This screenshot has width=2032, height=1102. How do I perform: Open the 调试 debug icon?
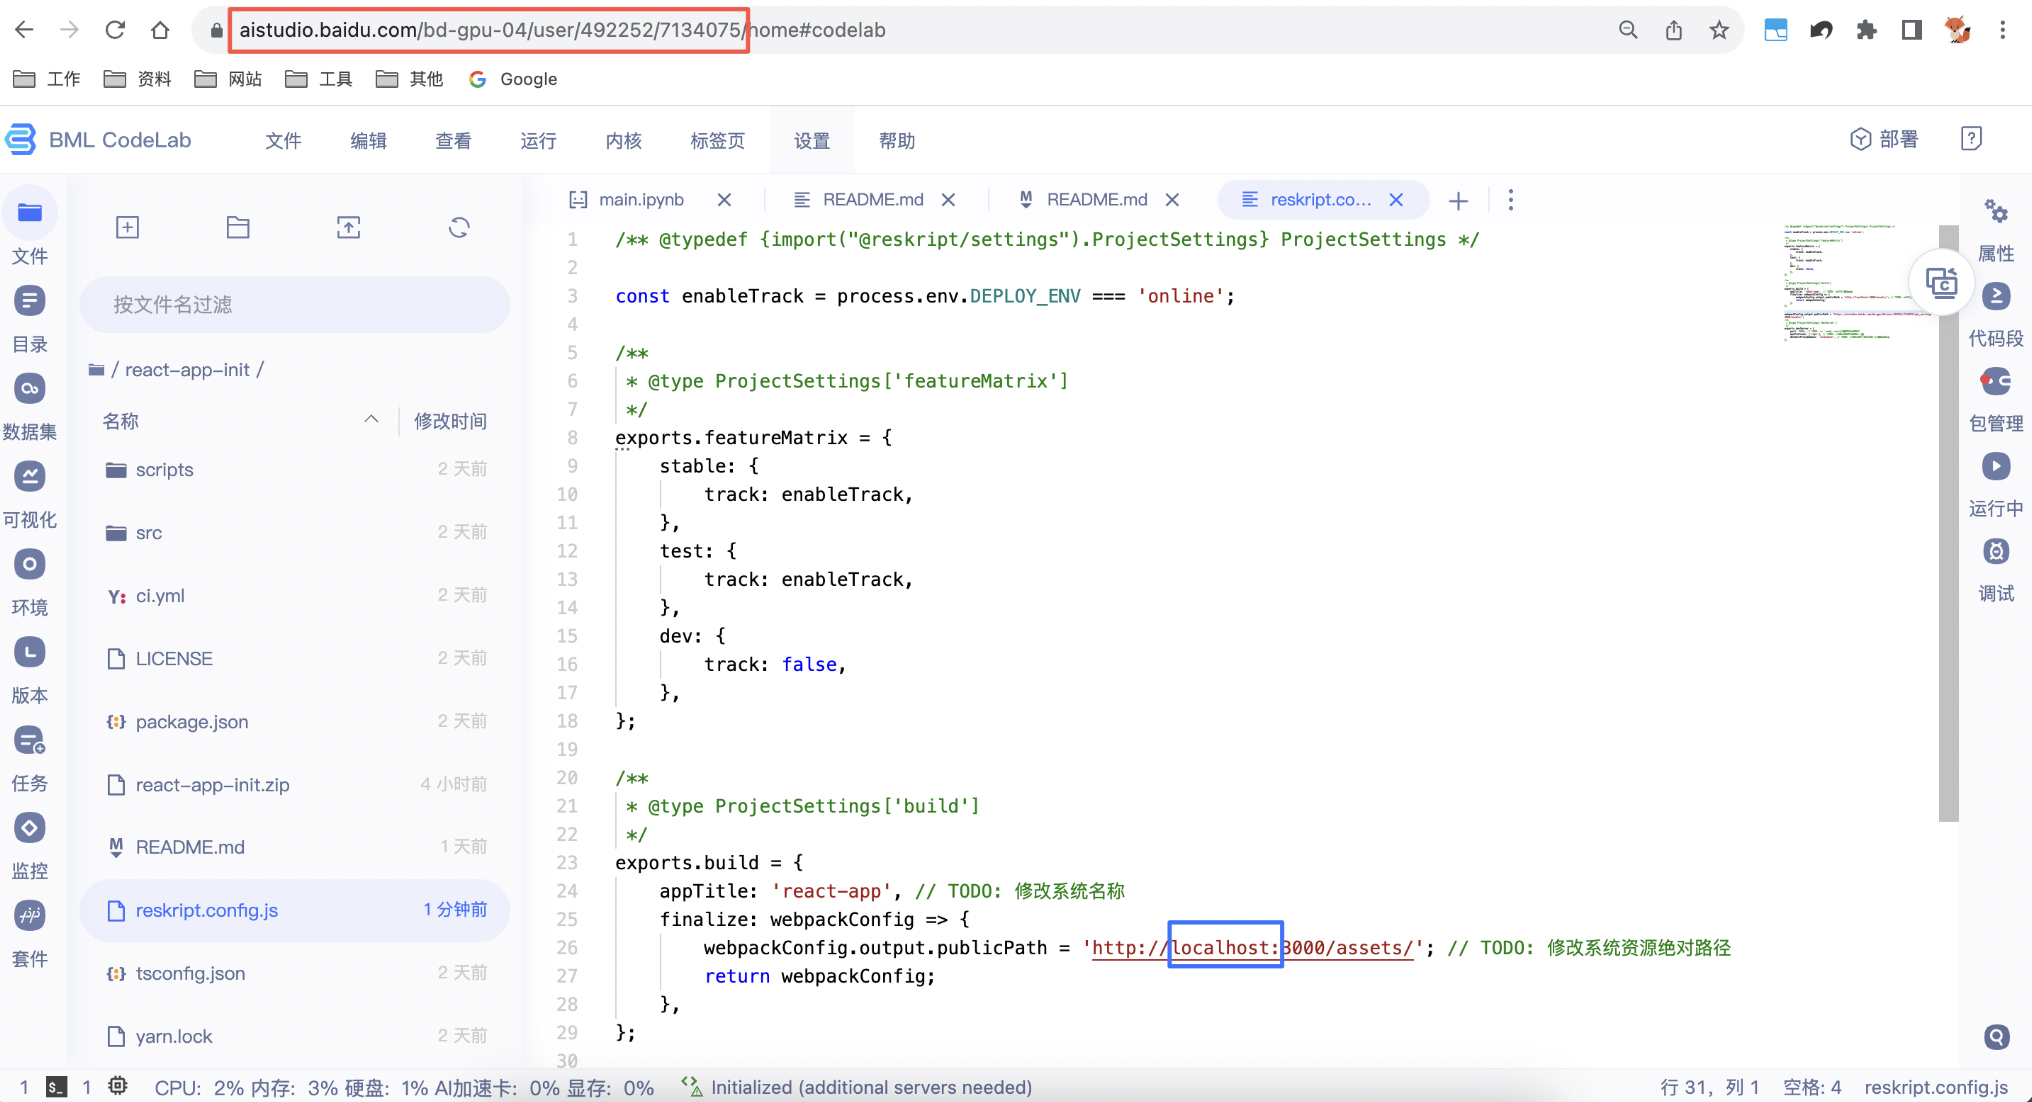[x=1996, y=551]
